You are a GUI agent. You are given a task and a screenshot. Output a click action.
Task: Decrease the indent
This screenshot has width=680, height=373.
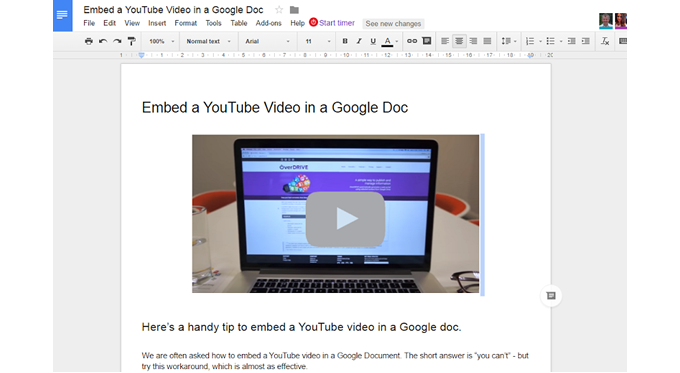tap(572, 41)
